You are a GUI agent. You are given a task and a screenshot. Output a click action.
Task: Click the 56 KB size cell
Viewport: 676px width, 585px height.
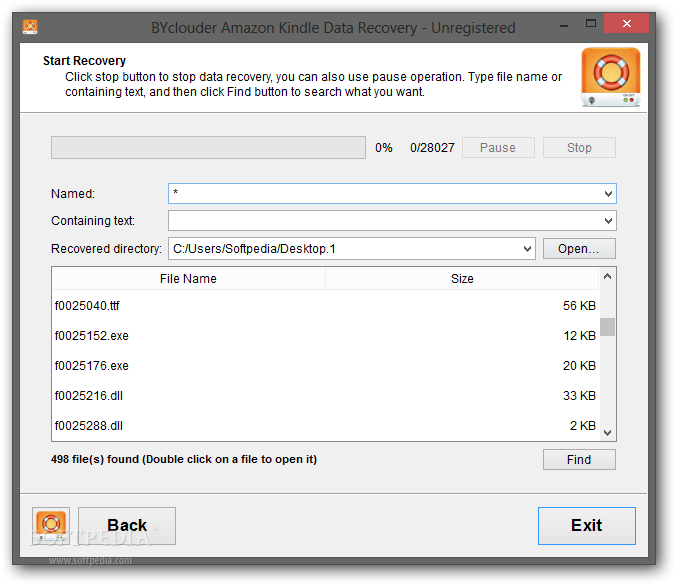(x=579, y=306)
